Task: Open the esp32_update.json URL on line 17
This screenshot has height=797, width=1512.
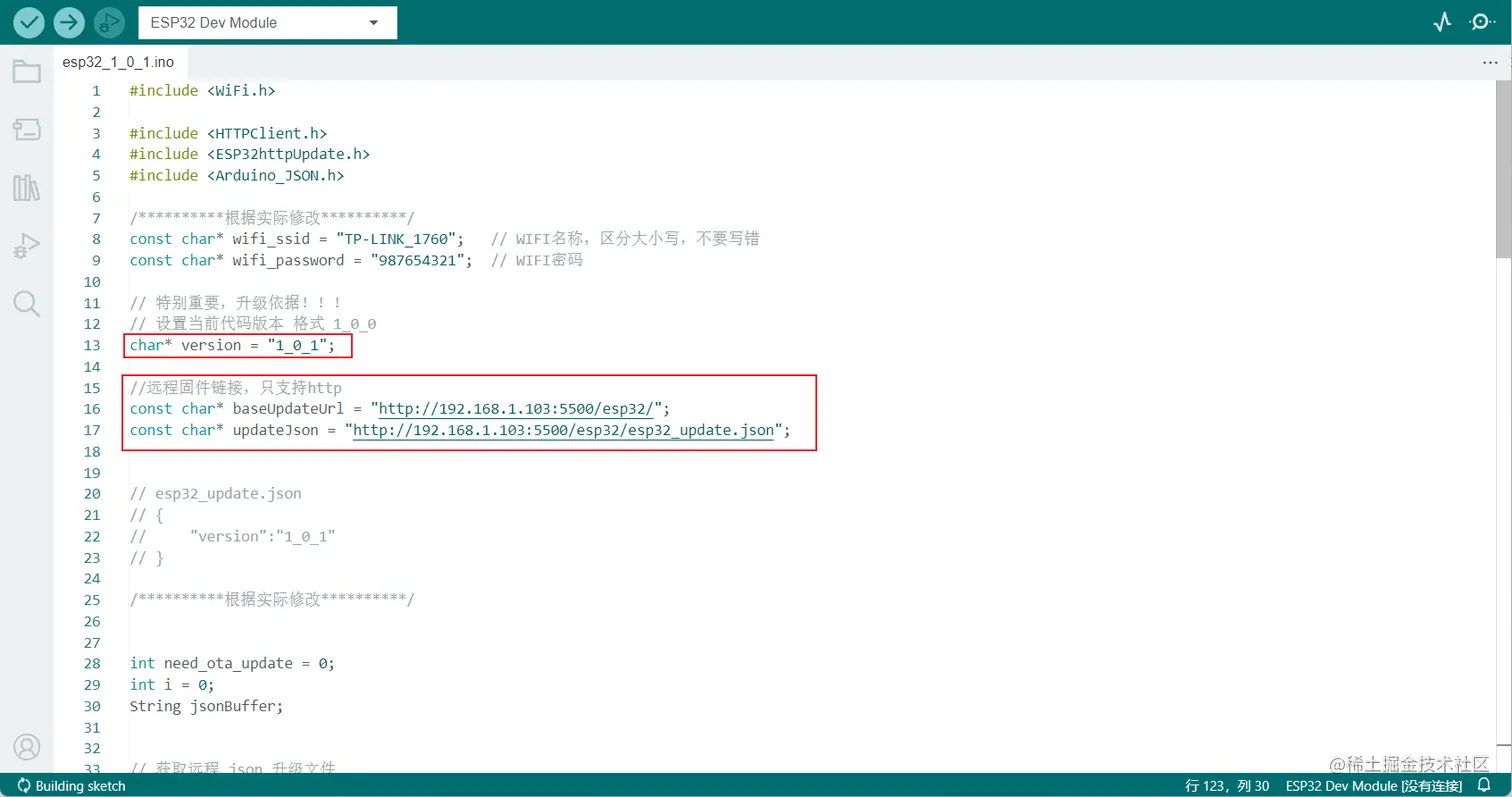Action: coord(564,430)
